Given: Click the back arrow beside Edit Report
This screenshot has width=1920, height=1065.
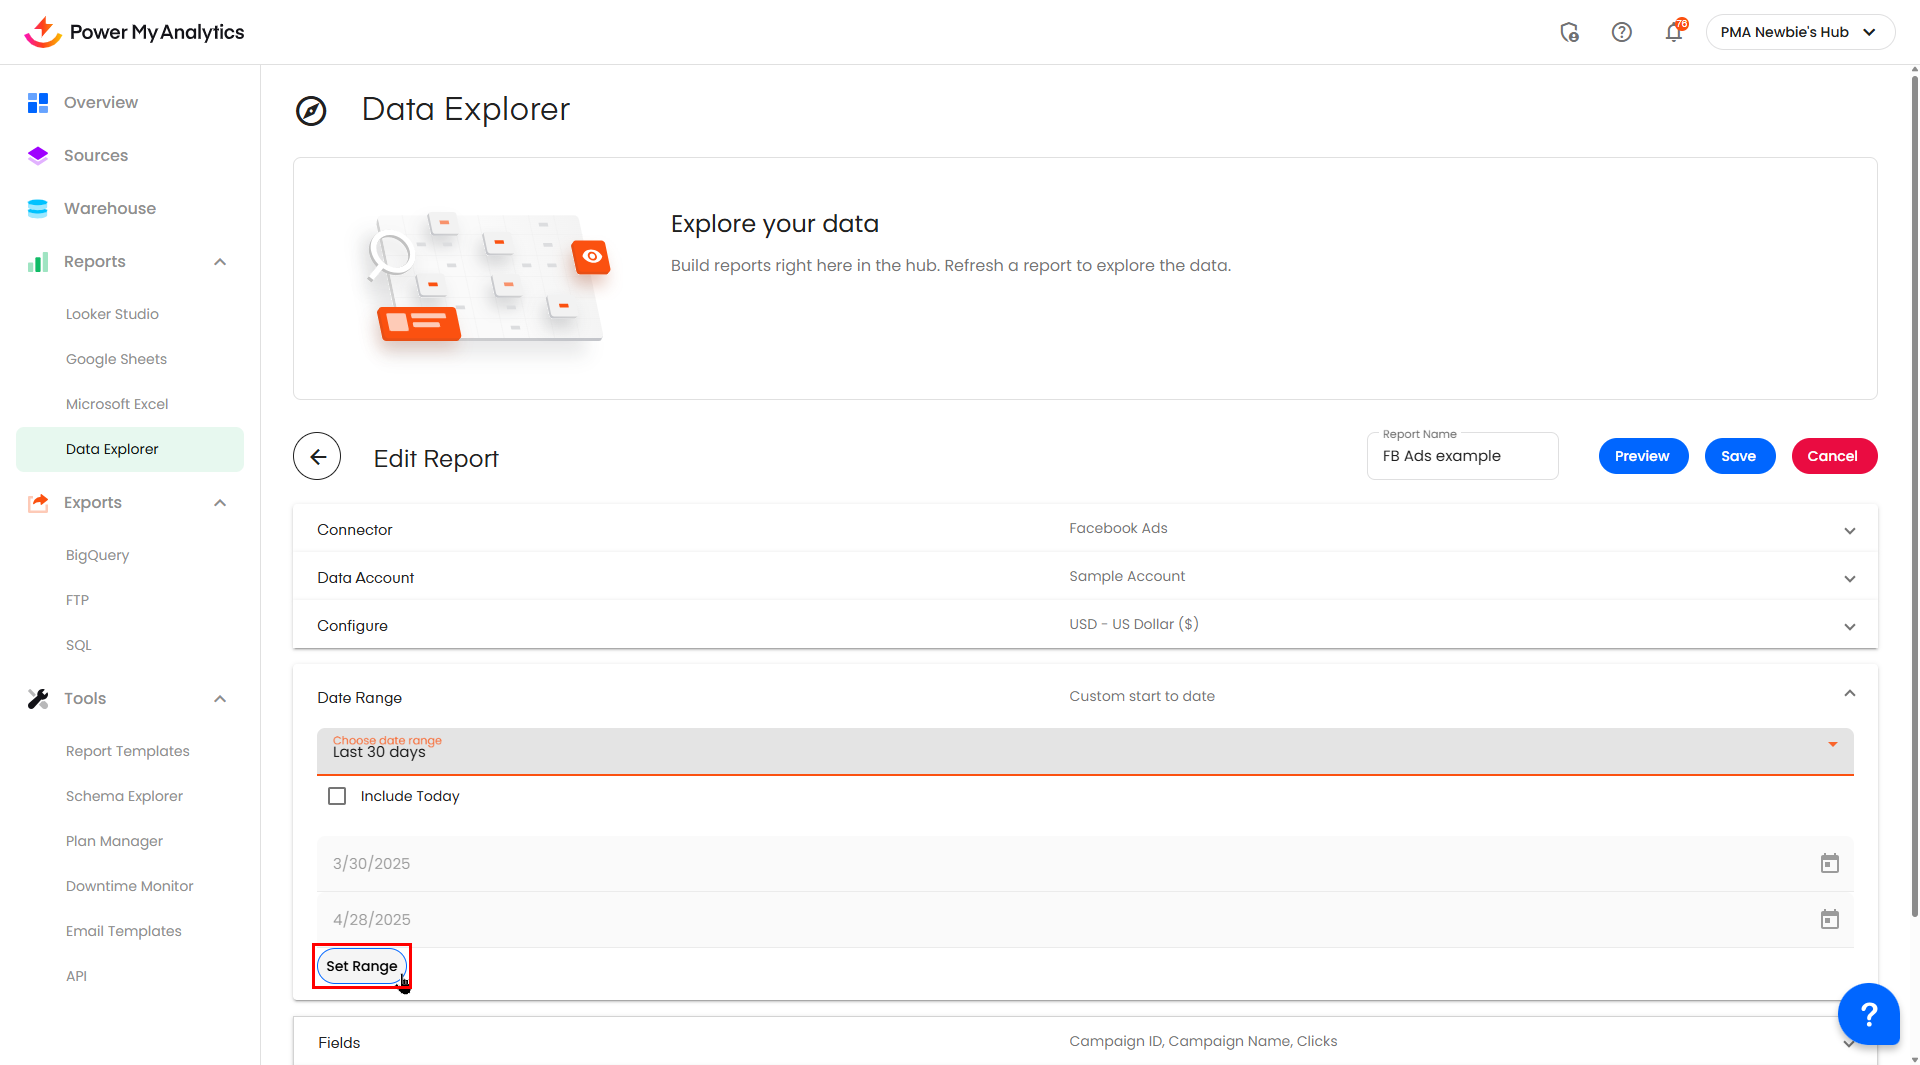Looking at the screenshot, I should 317,457.
